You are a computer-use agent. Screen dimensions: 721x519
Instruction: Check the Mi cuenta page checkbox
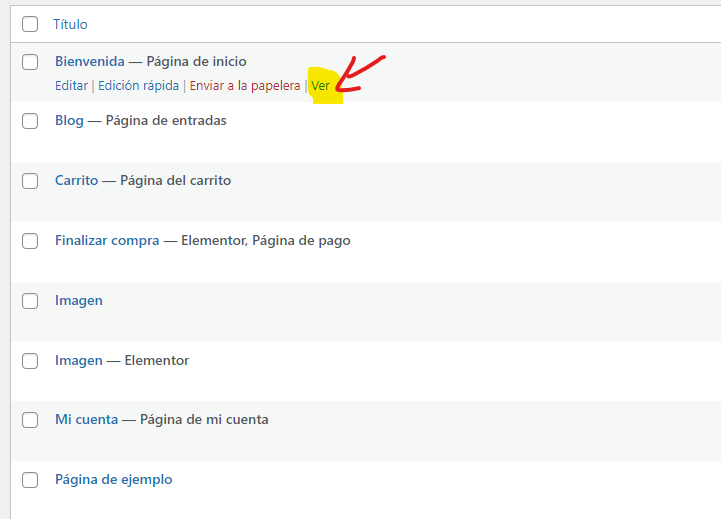(x=30, y=420)
